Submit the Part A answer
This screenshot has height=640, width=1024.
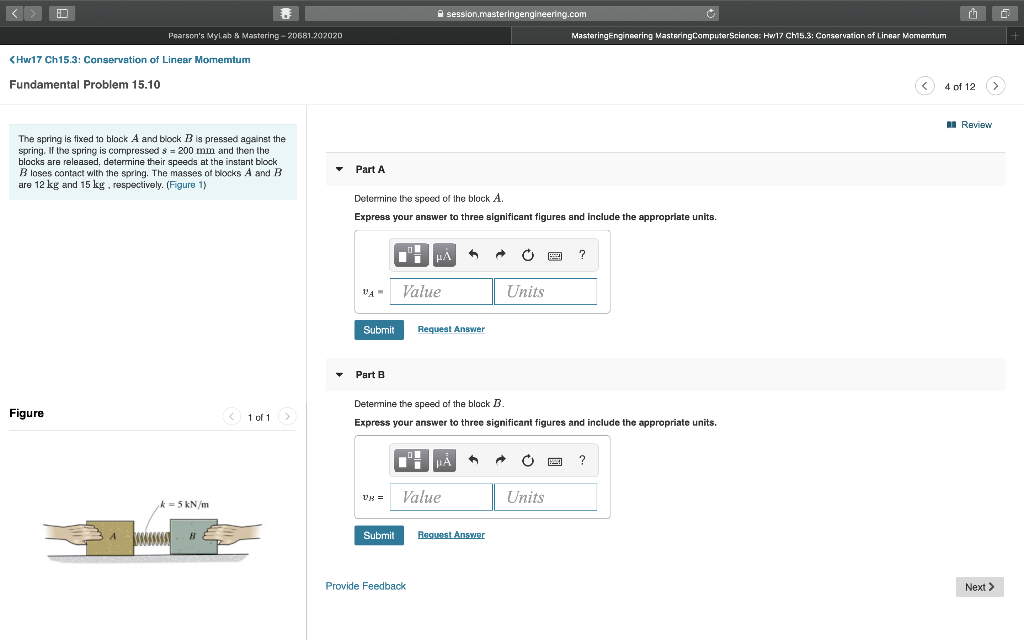coord(378,329)
